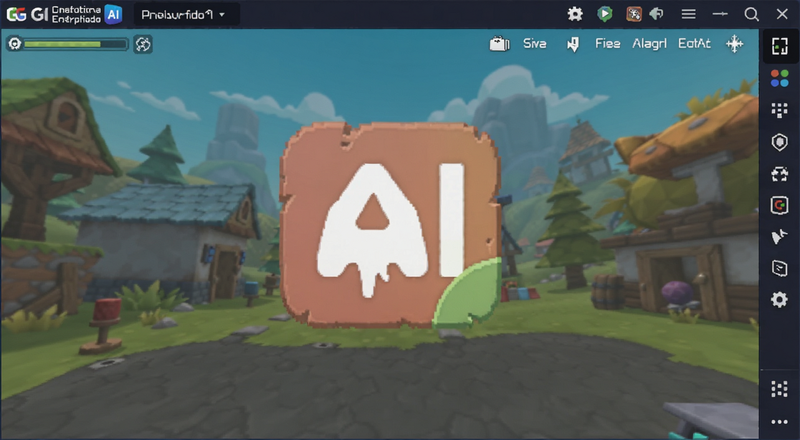
Task: Select the Fiee menu item
Action: pyautogui.click(x=608, y=44)
